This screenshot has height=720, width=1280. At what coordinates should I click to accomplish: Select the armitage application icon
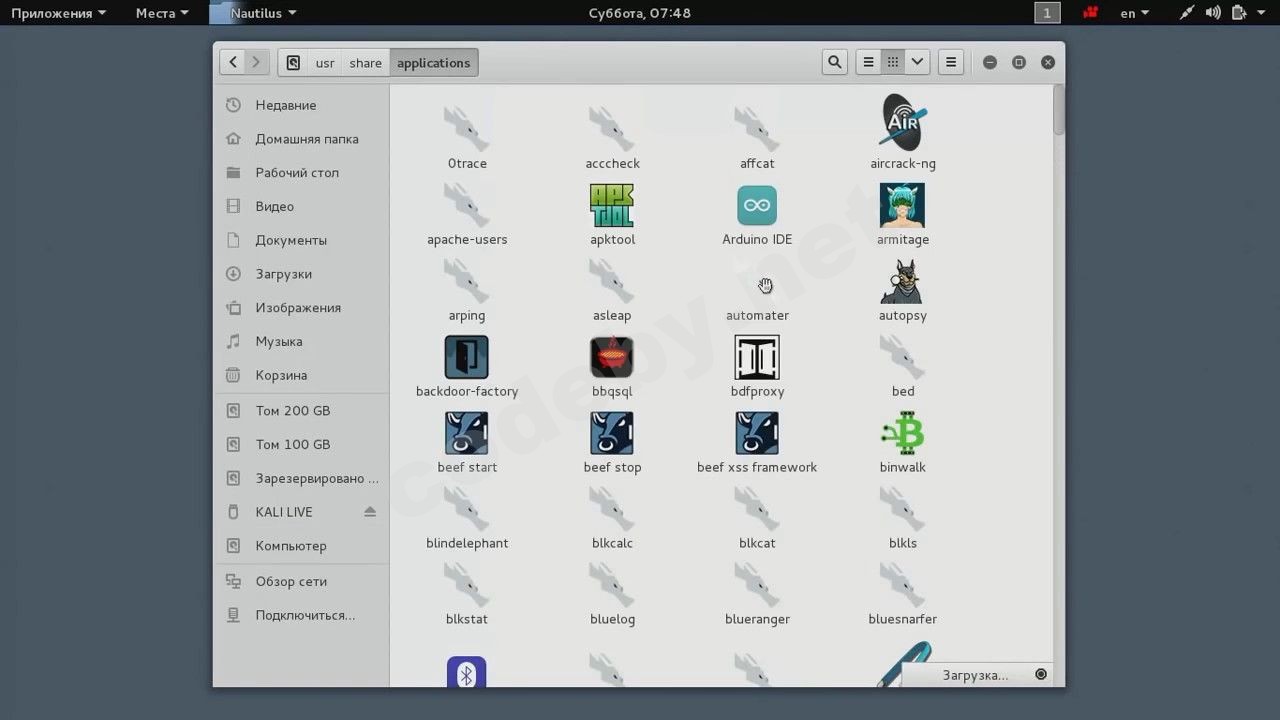click(x=902, y=206)
